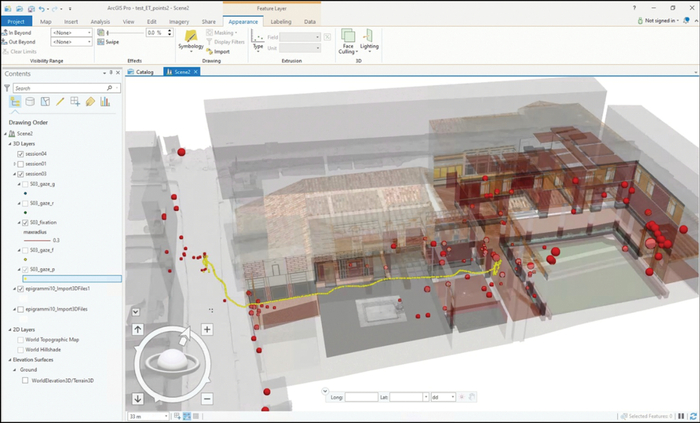The height and width of the screenshot is (423, 700).
Task: Open the Symbology tool
Action: [190, 40]
